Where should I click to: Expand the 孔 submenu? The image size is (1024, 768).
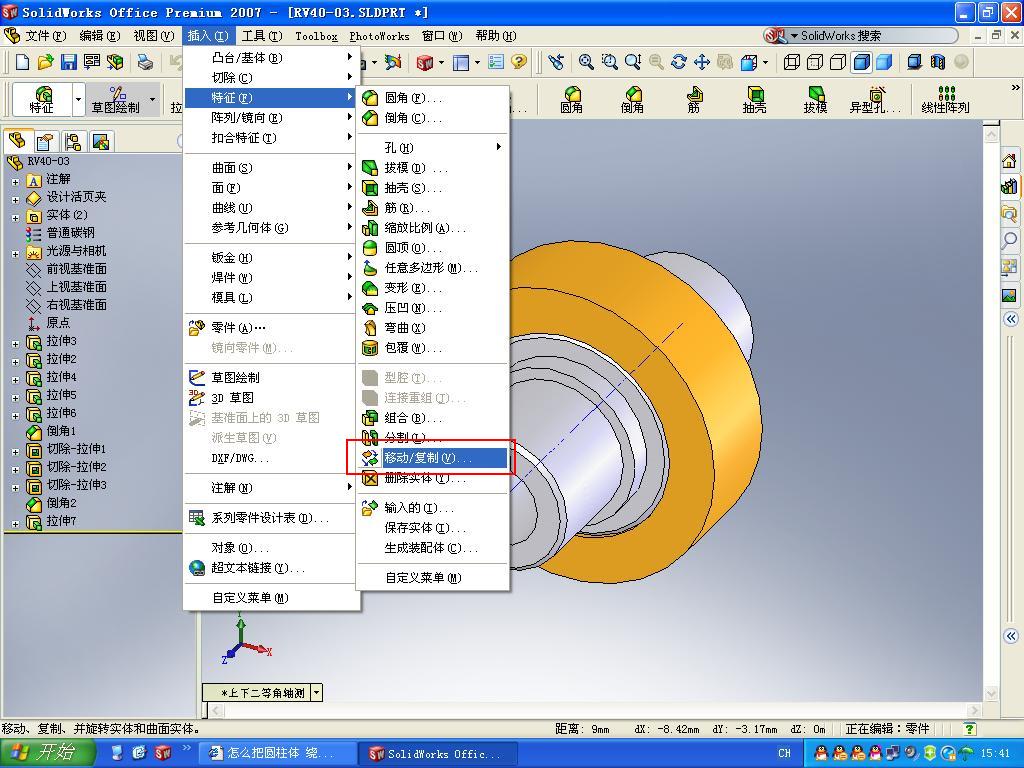(433, 148)
